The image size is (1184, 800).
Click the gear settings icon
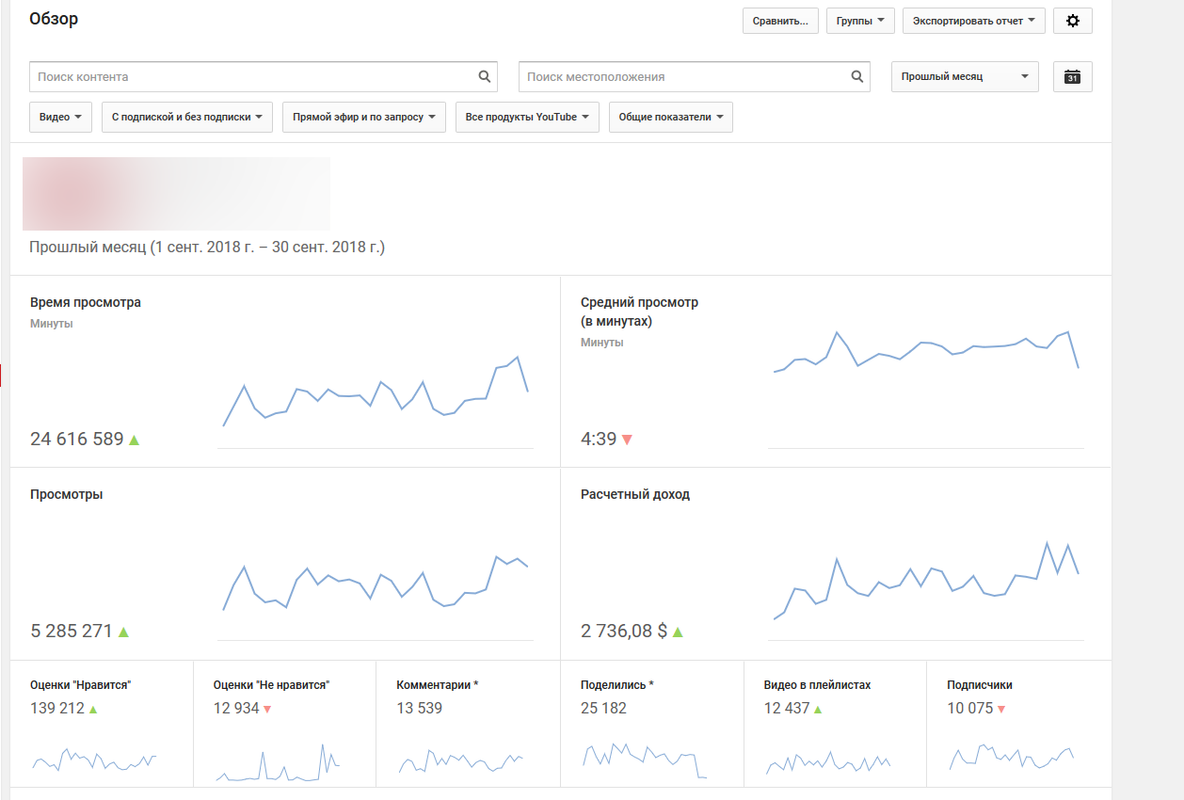point(1073,21)
